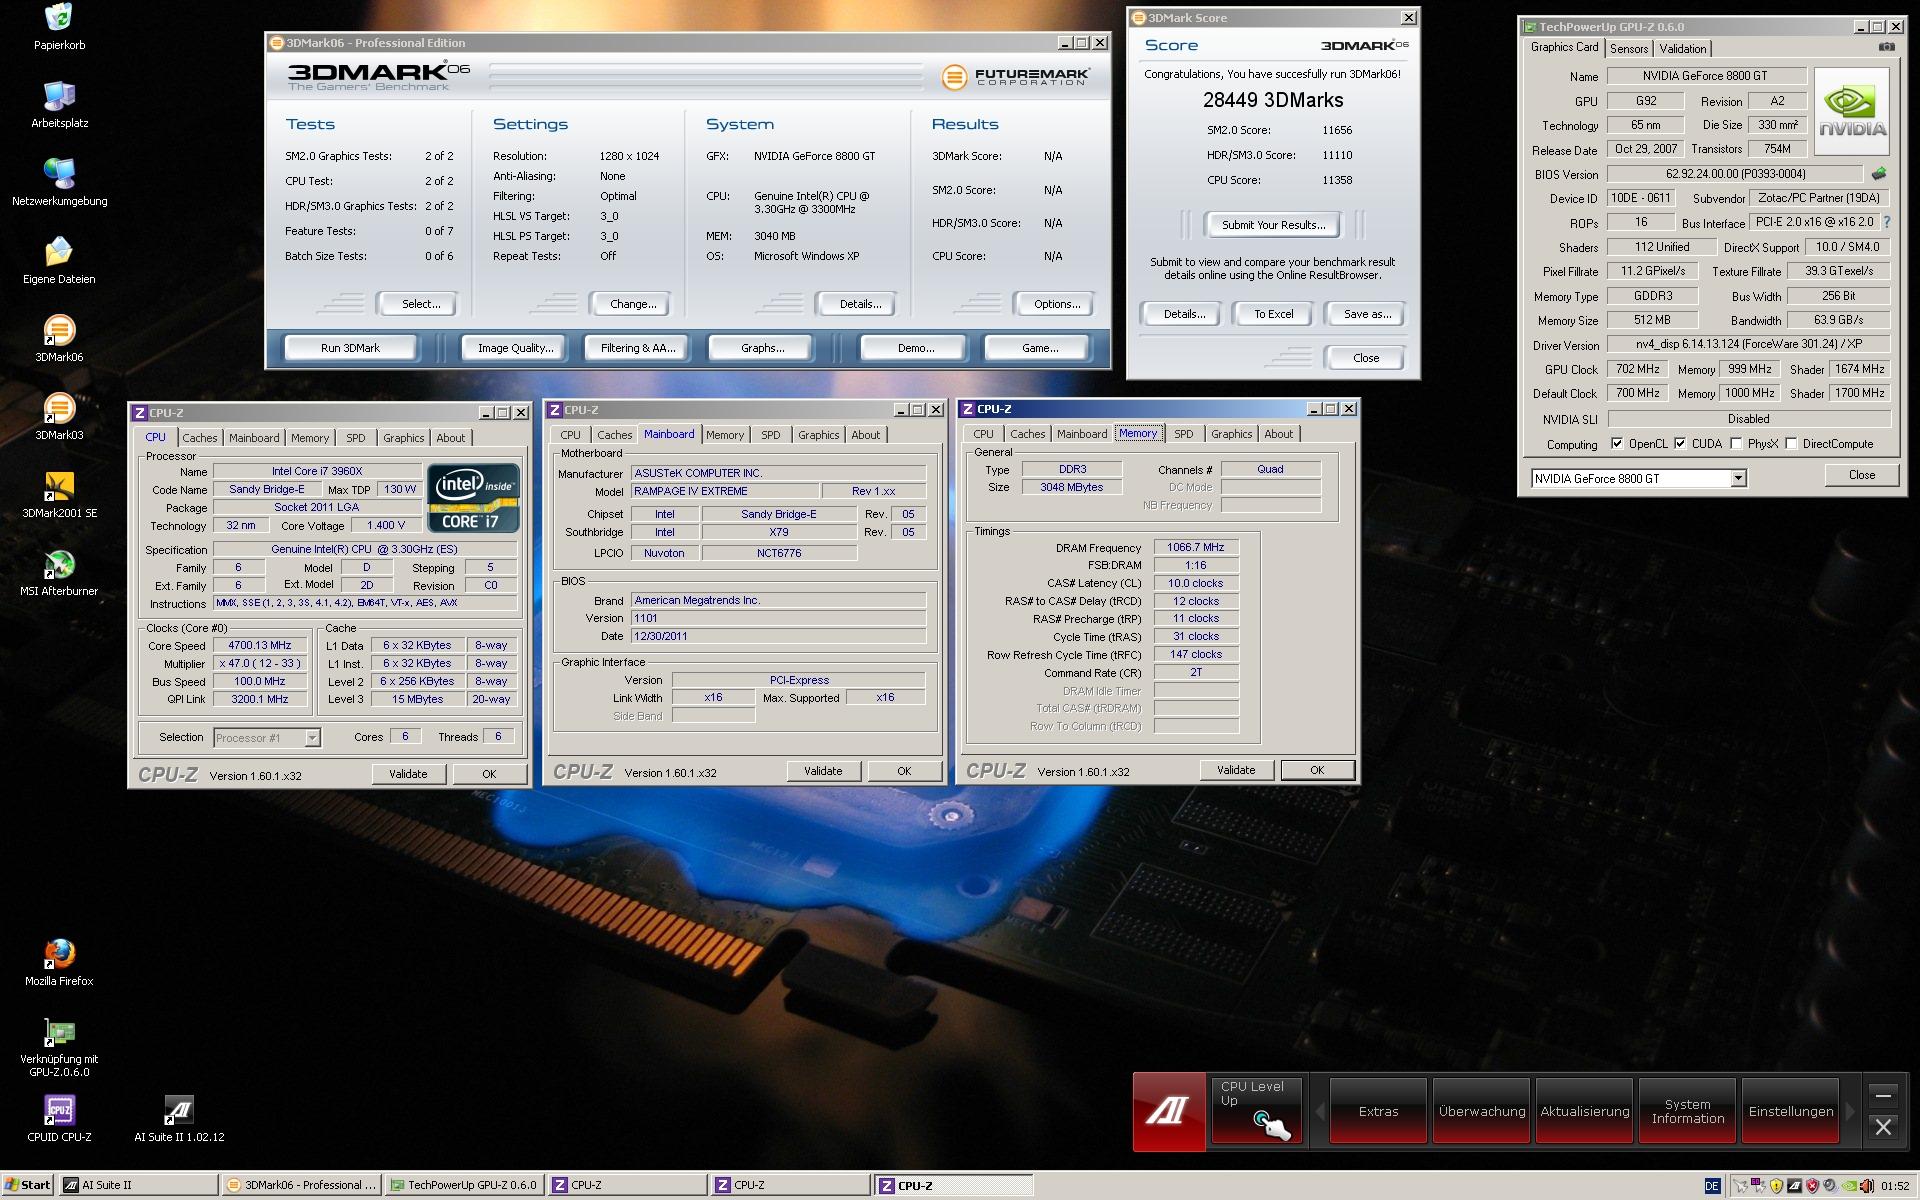This screenshot has height=1200, width=1920.
Task: Open Graphics tab in right CPU-Z window
Action: coord(1231,434)
